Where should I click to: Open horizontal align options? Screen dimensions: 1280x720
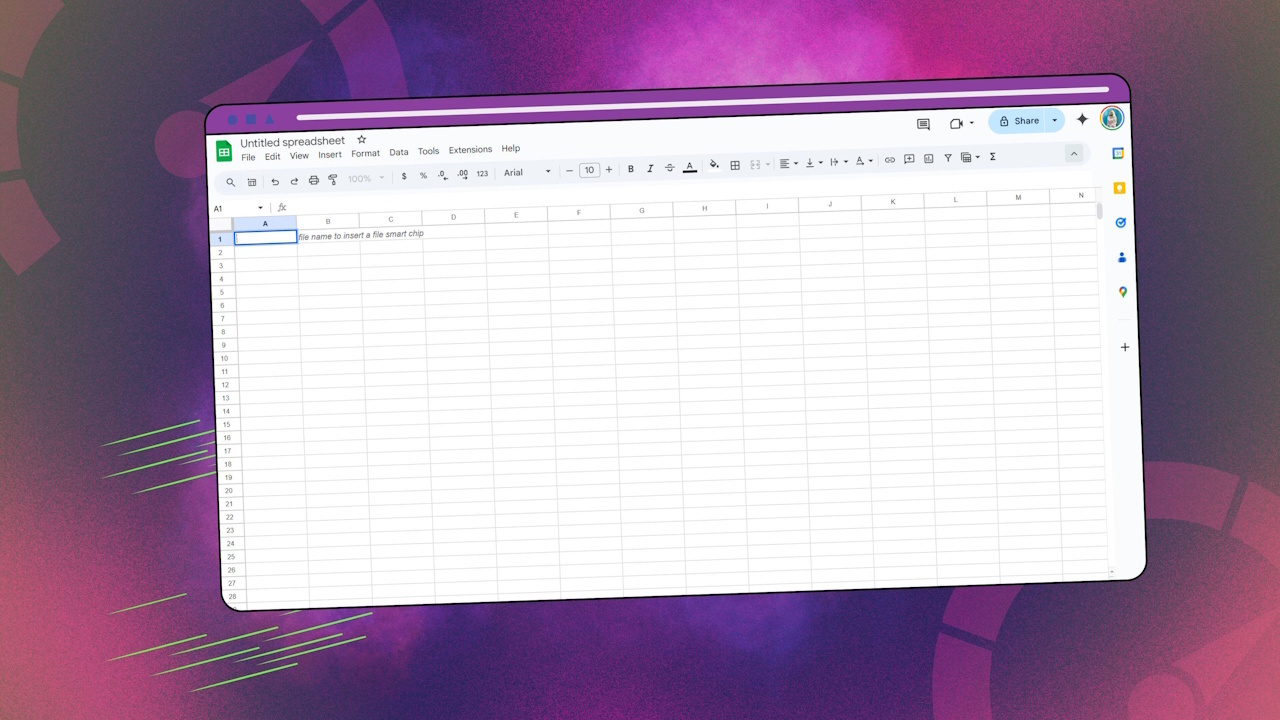point(789,163)
